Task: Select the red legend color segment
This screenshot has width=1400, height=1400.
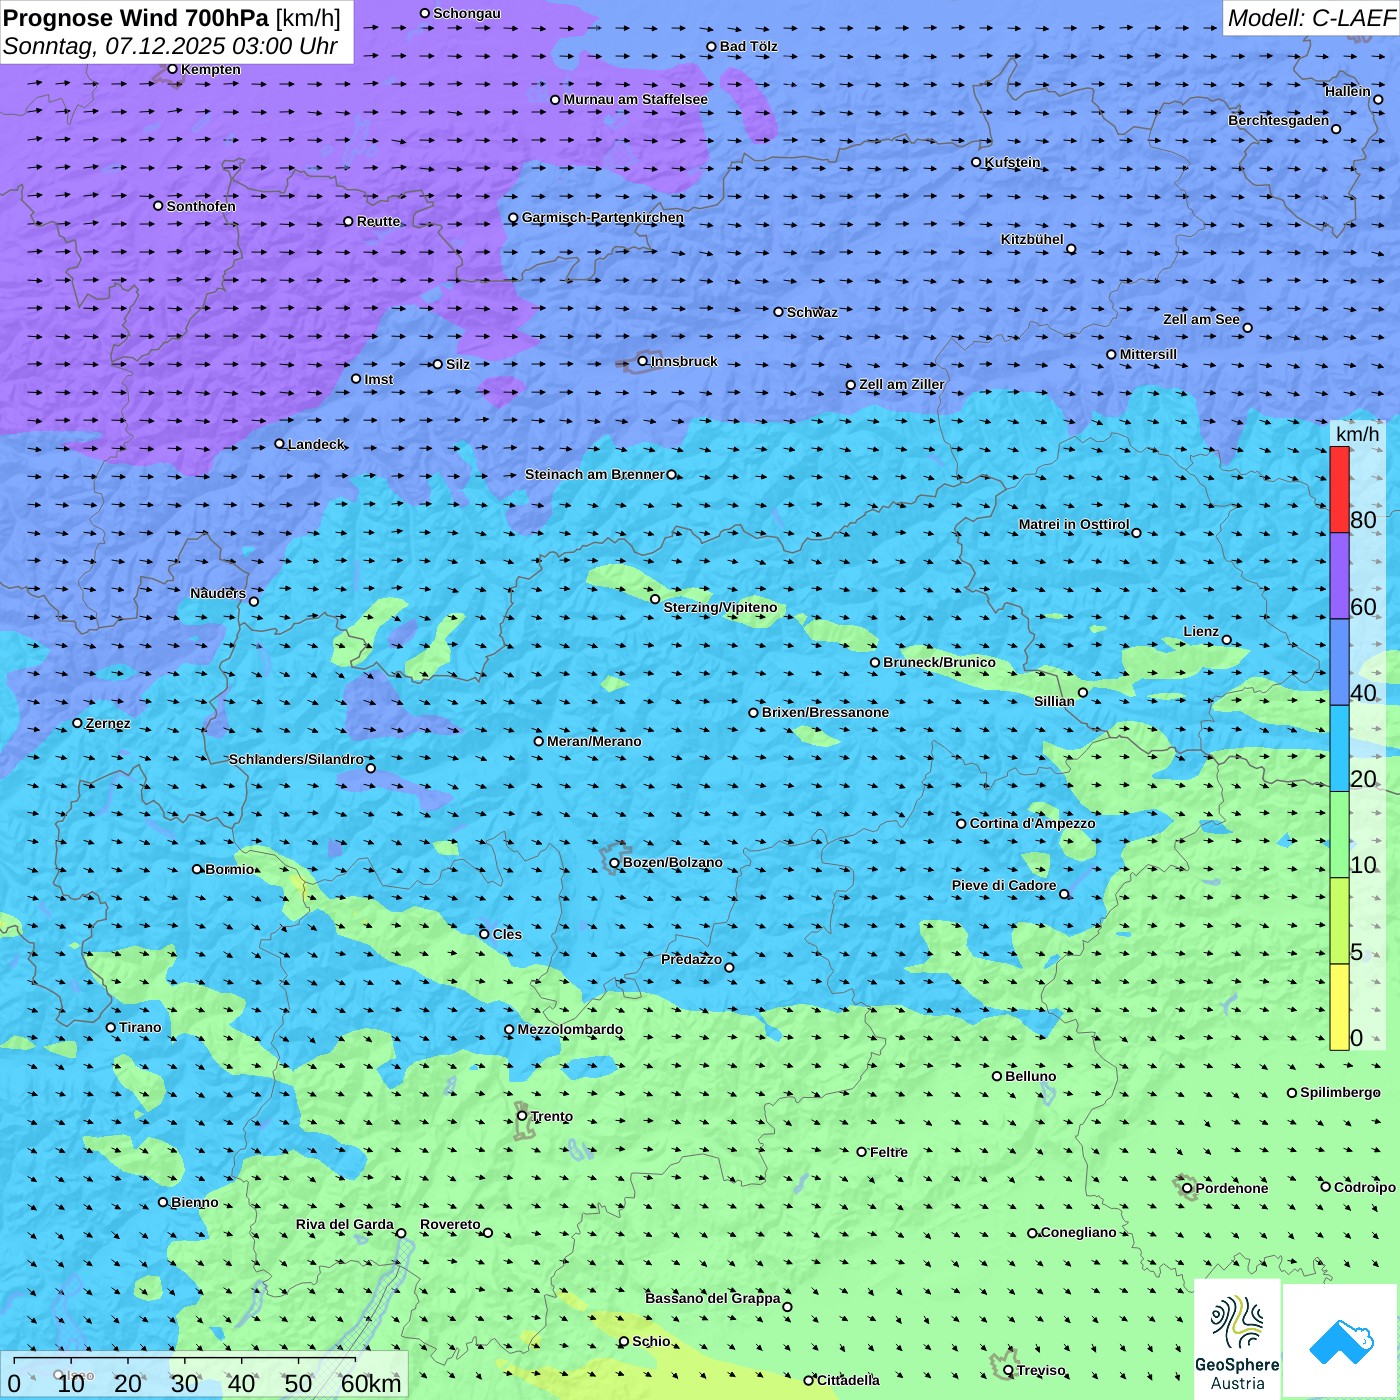Action: coord(1339,489)
